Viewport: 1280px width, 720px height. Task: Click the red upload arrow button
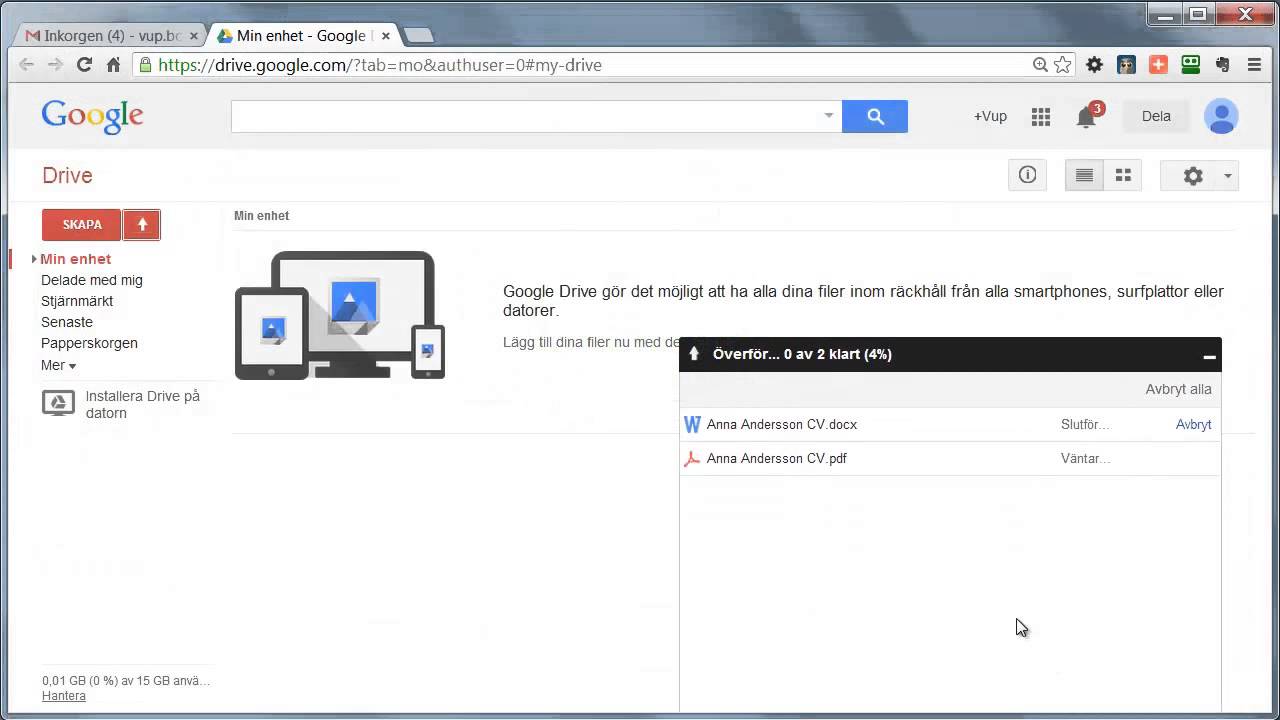pyautogui.click(x=142, y=225)
